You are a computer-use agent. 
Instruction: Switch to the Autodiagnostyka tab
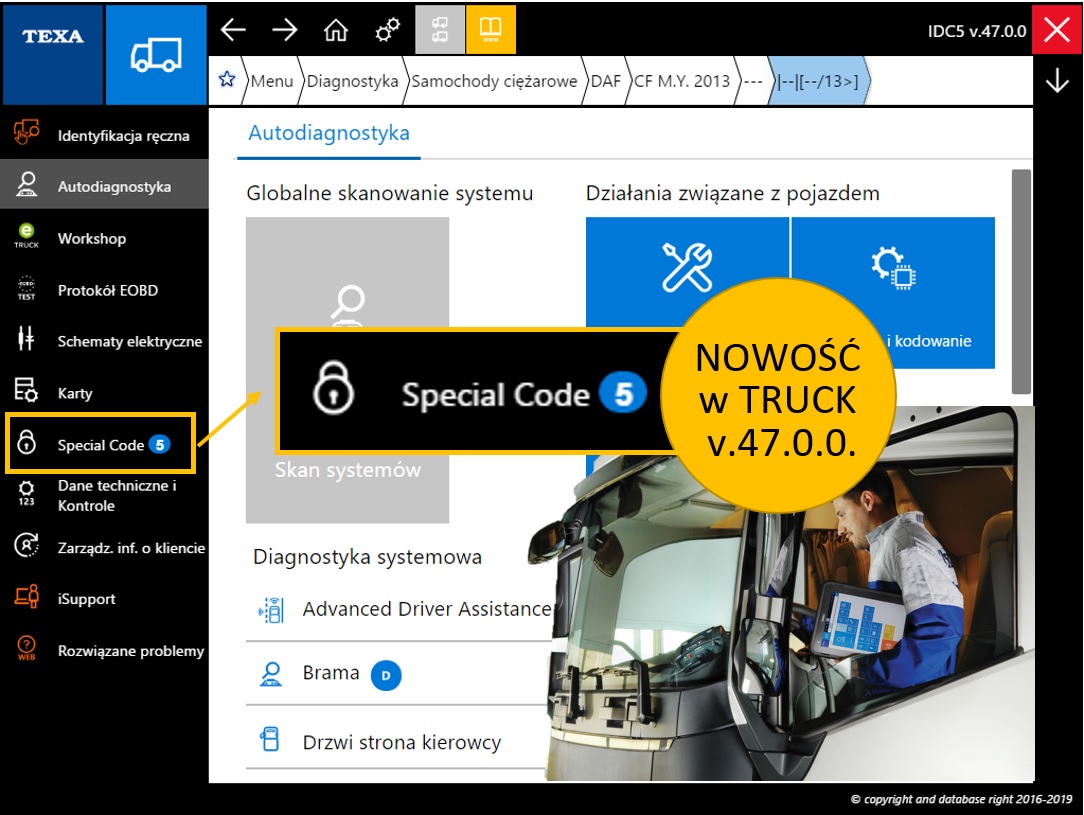[329, 133]
